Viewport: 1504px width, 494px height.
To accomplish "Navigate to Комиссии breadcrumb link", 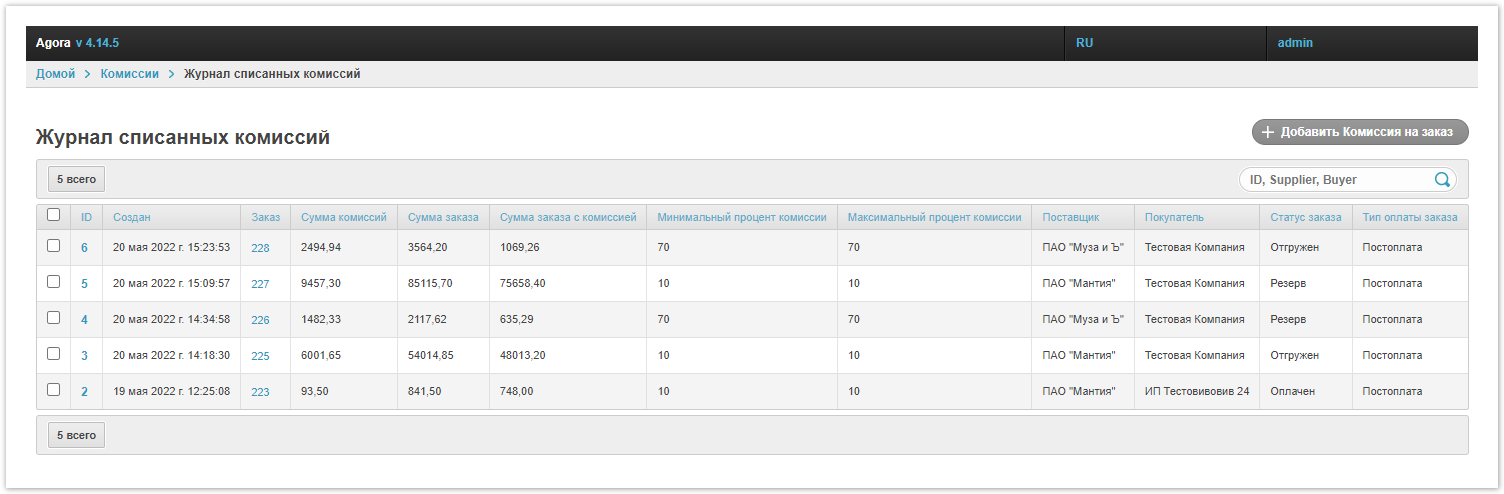I will point(129,74).
